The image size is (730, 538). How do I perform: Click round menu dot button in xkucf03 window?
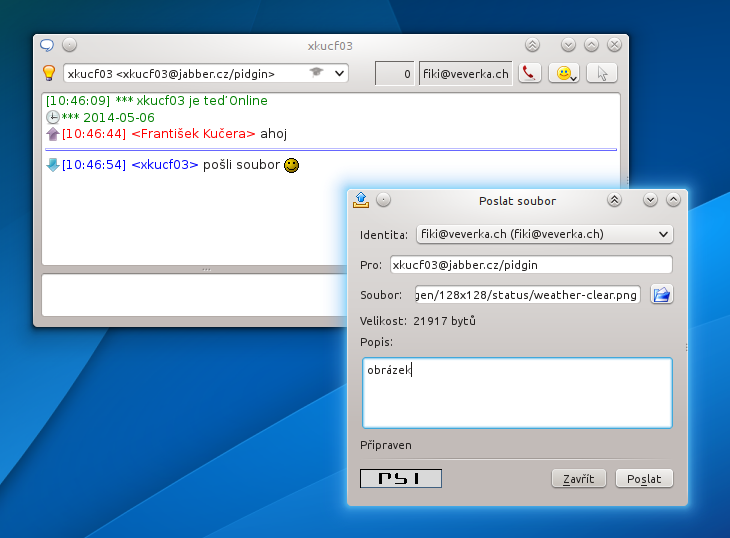69,45
